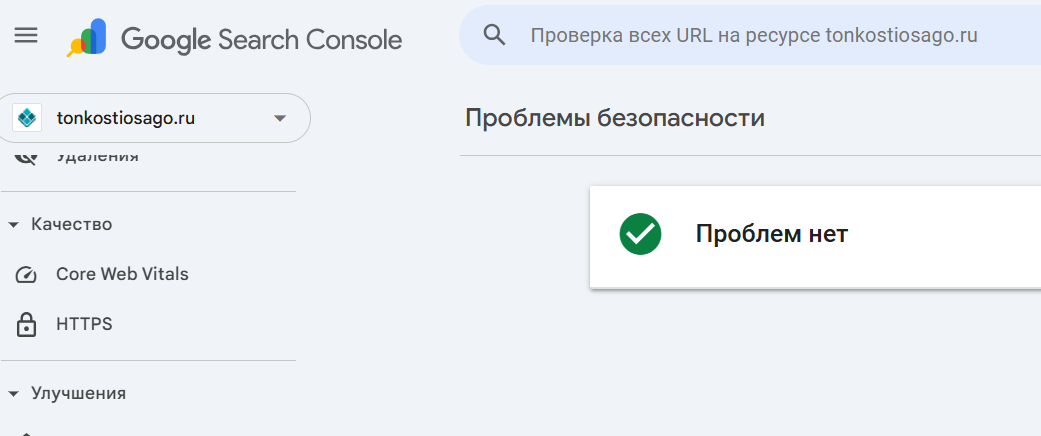This screenshot has width=1041, height=436.
Task: Click the HTTPS padlock icon
Action: [26, 325]
